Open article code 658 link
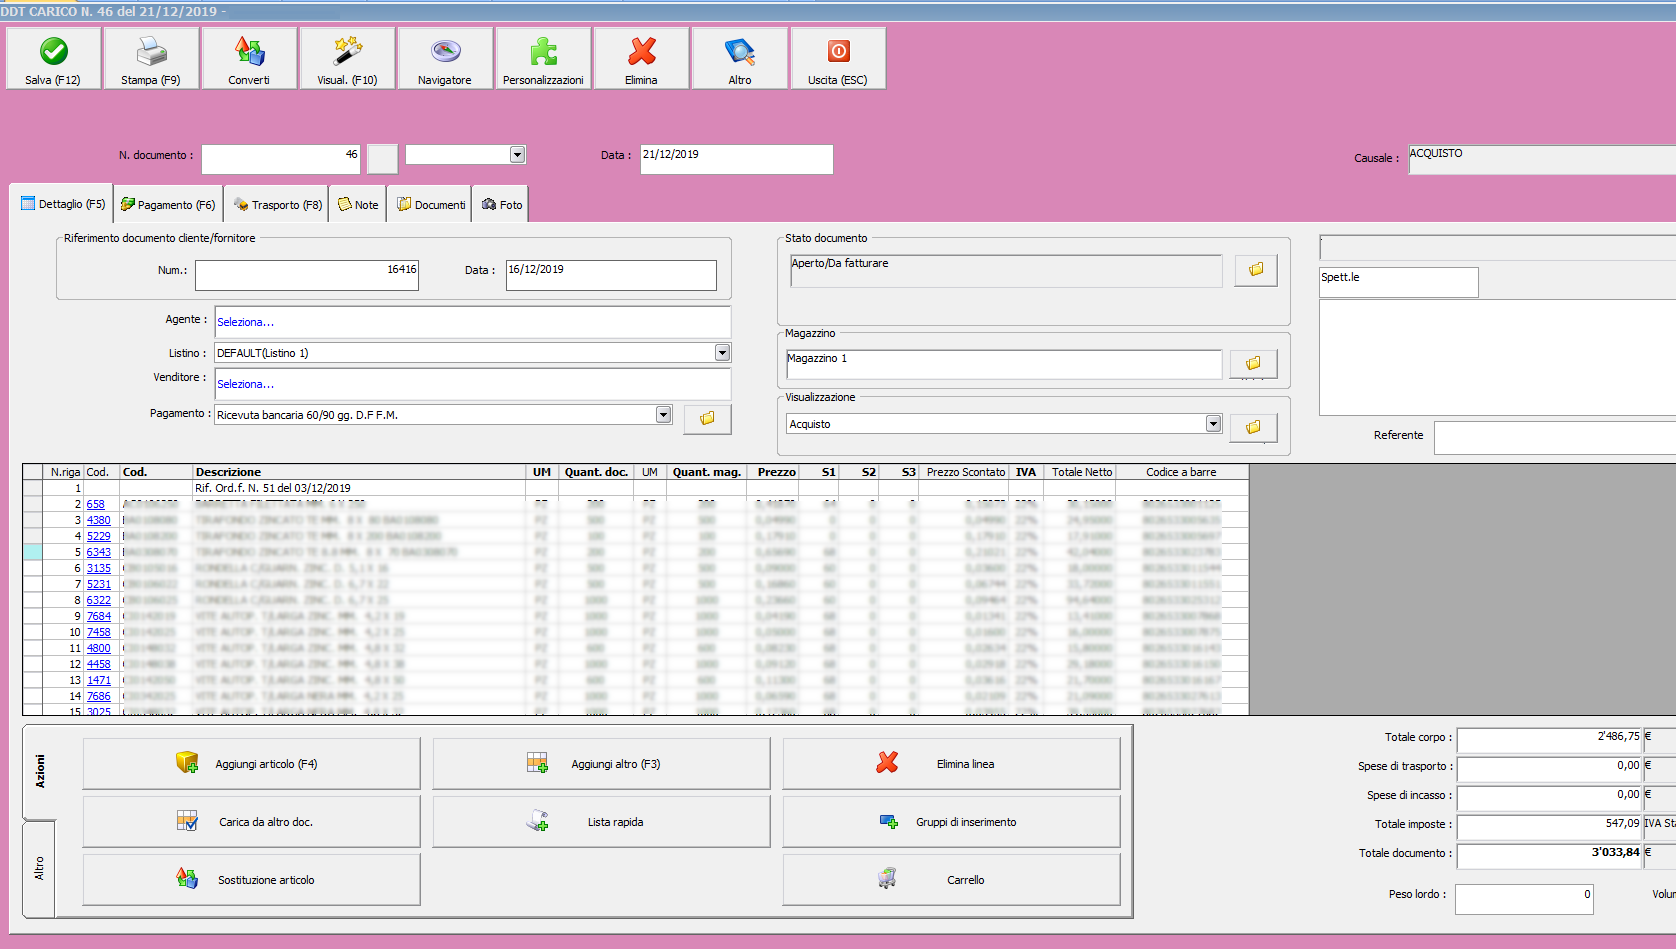The image size is (1676, 949). pos(95,505)
